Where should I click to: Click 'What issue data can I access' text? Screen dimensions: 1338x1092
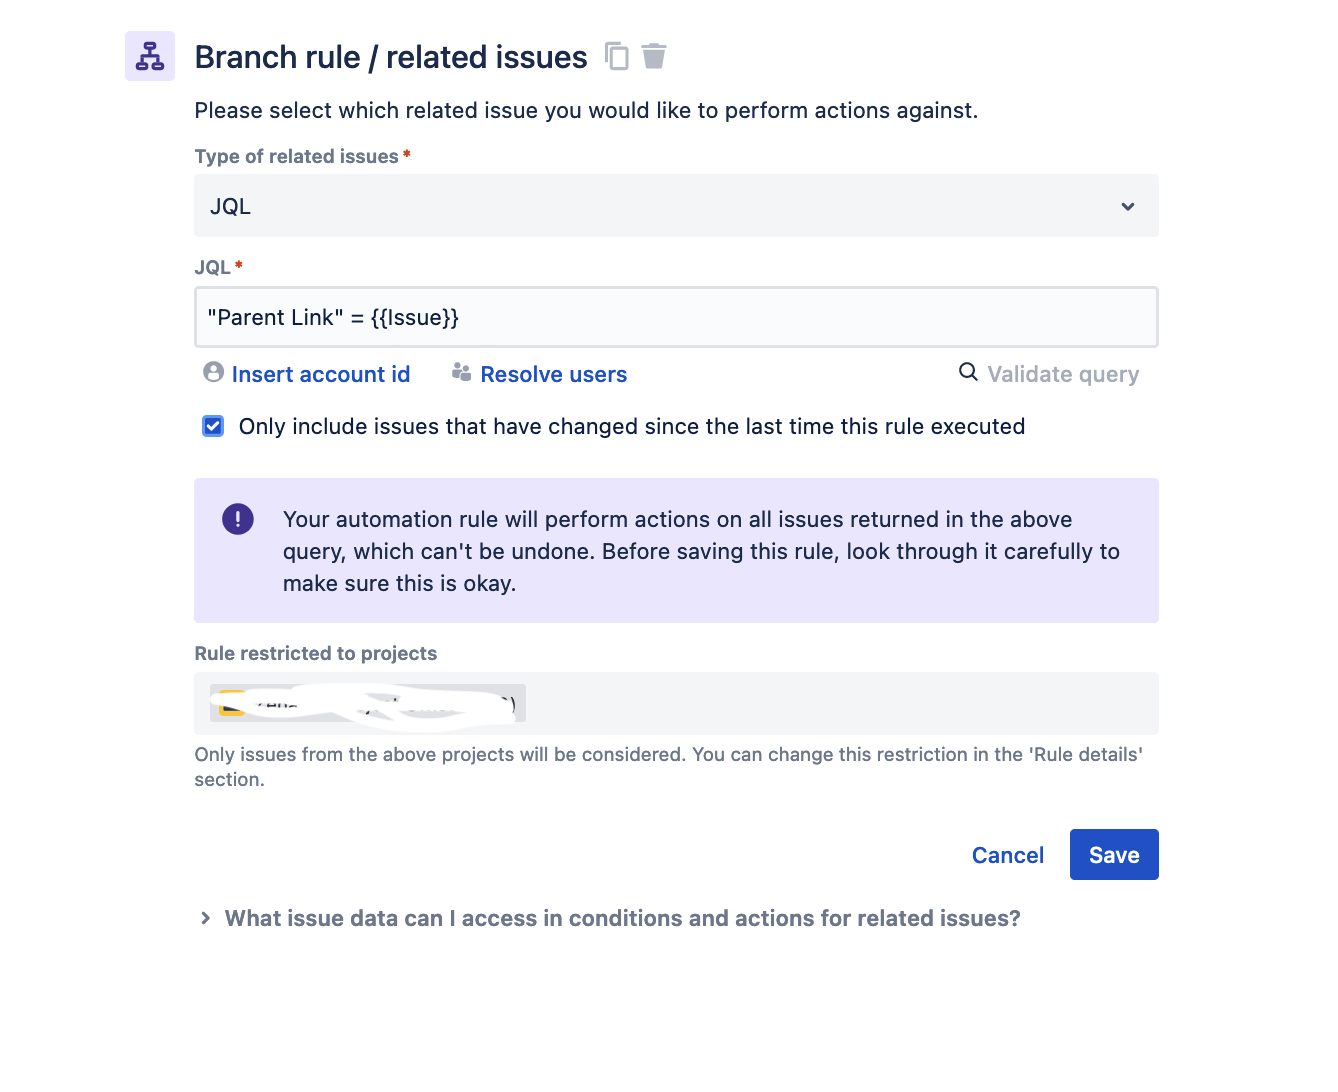point(622,918)
